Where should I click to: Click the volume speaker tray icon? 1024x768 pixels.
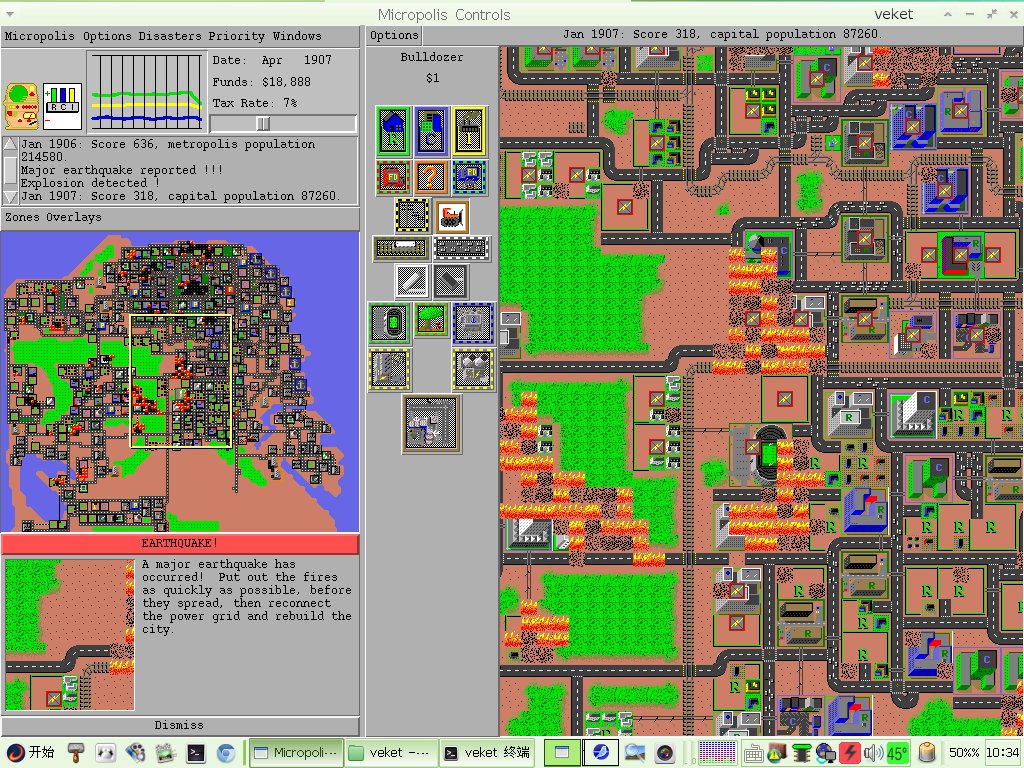coord(873,753)
